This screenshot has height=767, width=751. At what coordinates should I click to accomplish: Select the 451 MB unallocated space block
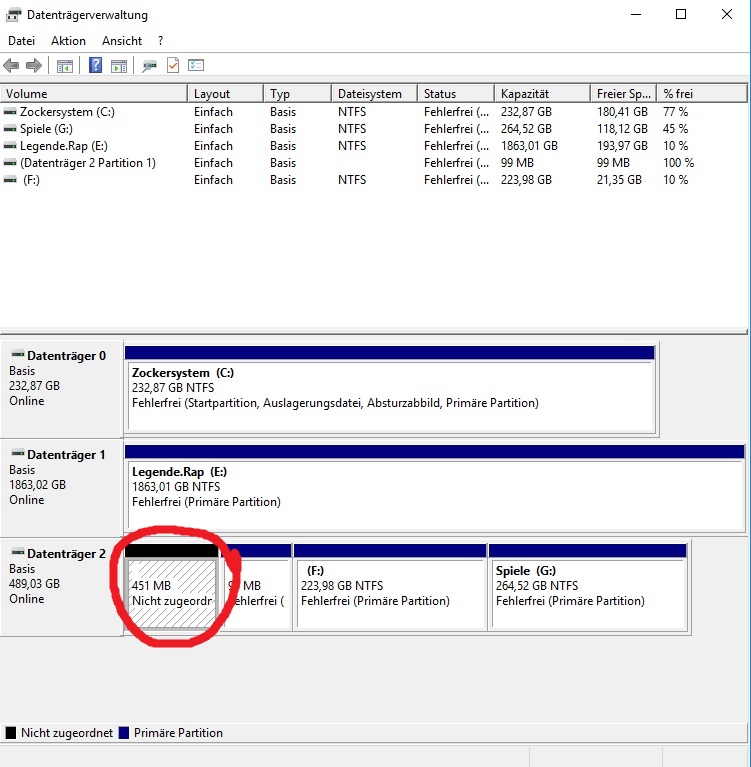171,587
